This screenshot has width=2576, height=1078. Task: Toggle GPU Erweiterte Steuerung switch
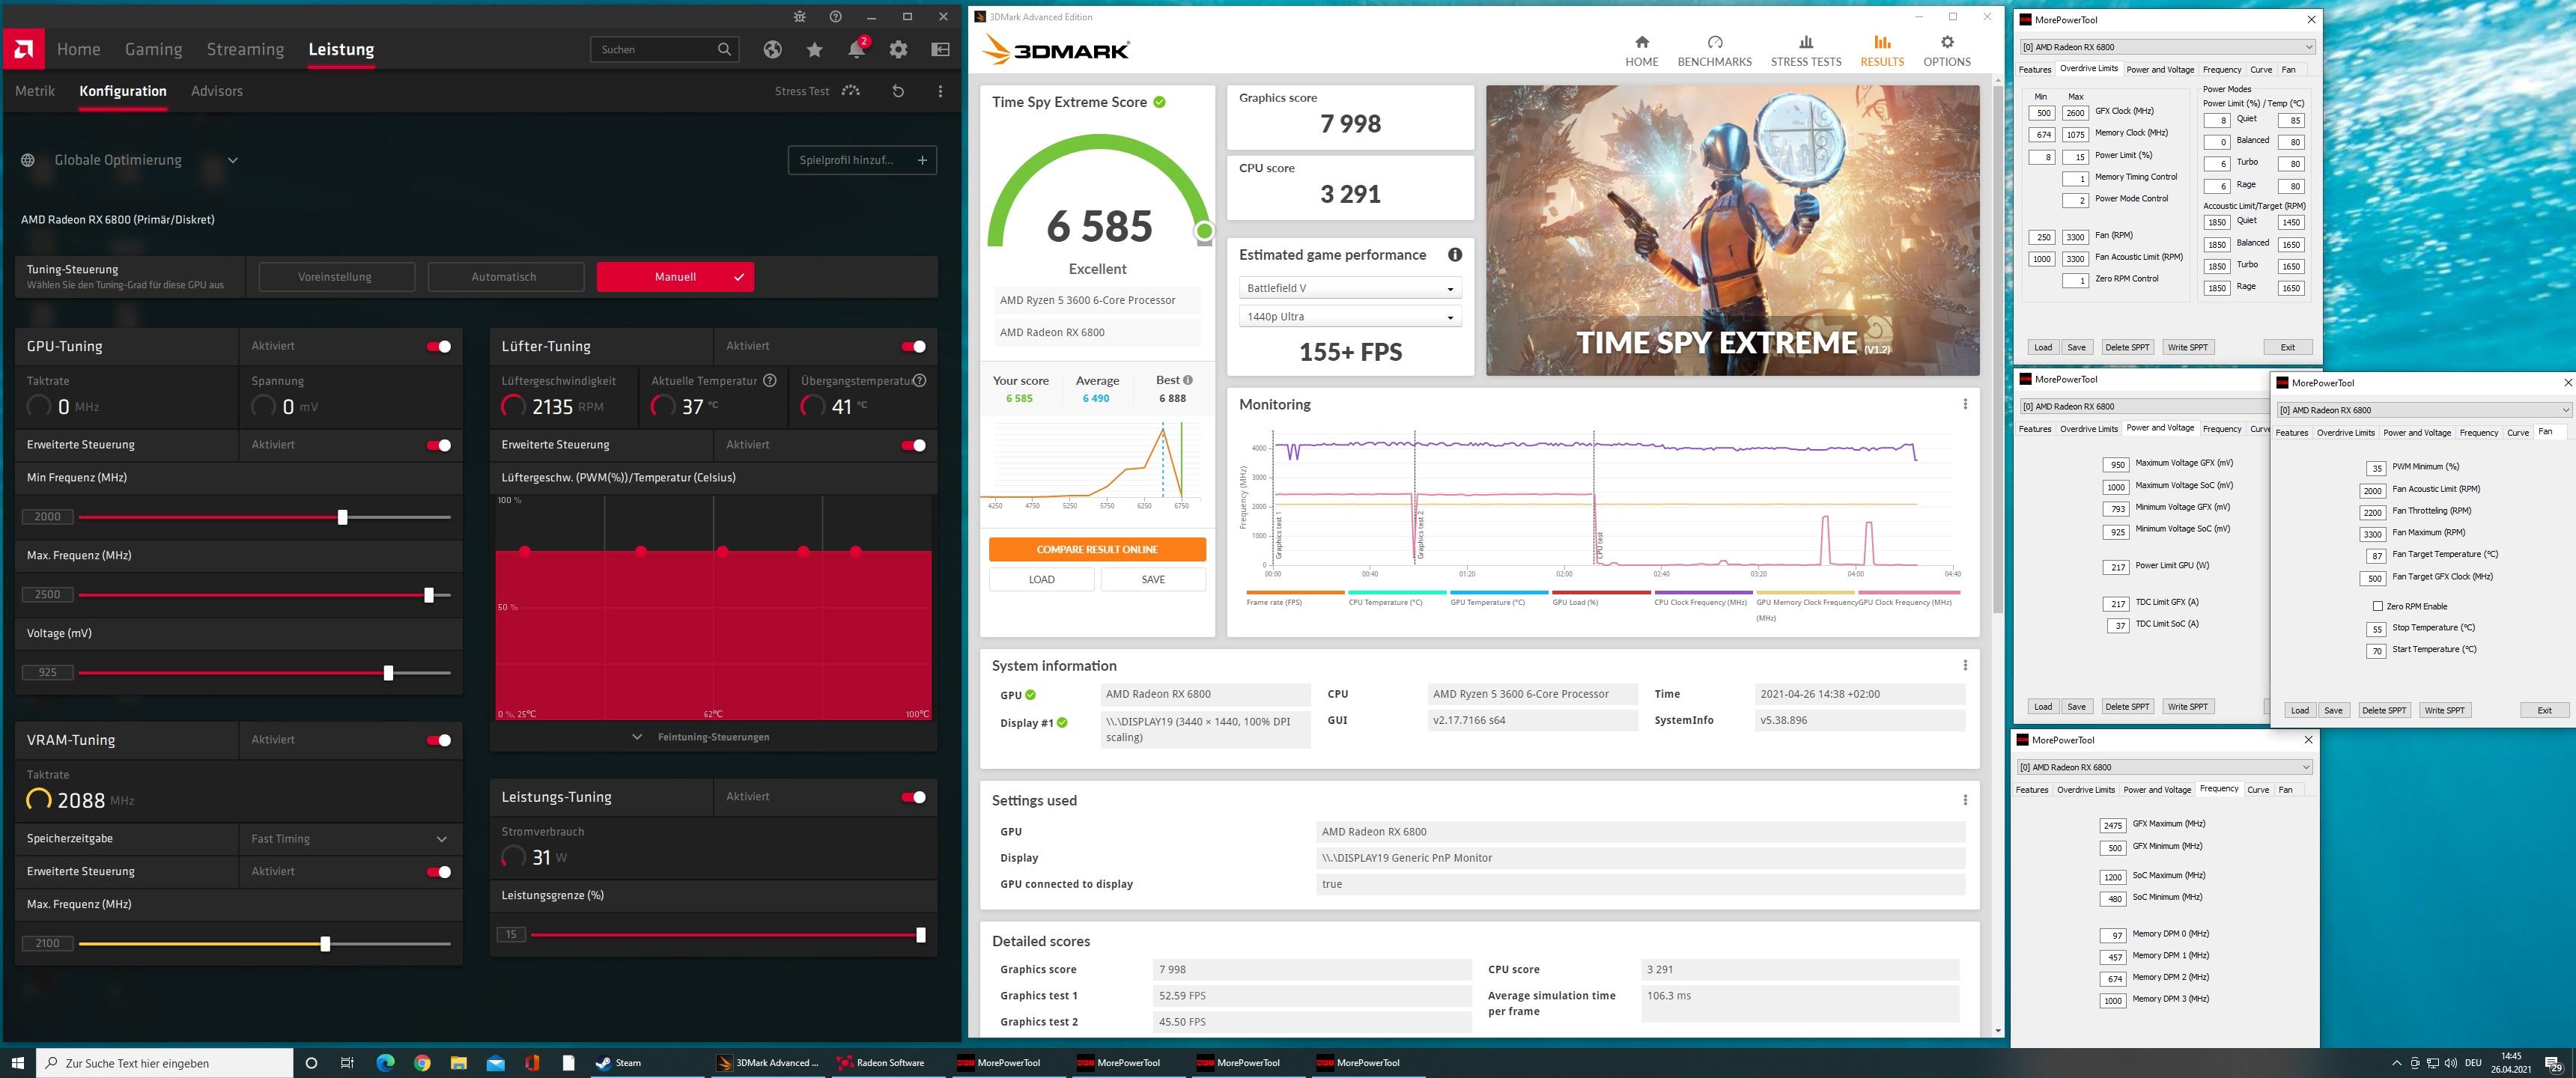pos(439,445)
